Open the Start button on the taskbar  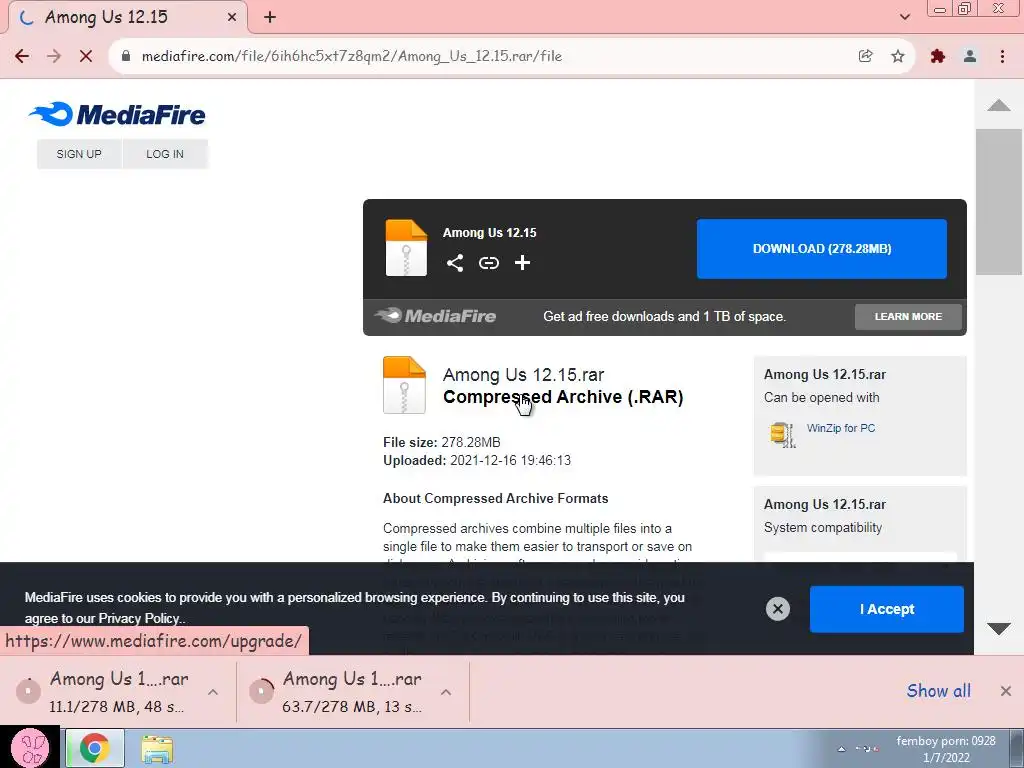(31, 748)
